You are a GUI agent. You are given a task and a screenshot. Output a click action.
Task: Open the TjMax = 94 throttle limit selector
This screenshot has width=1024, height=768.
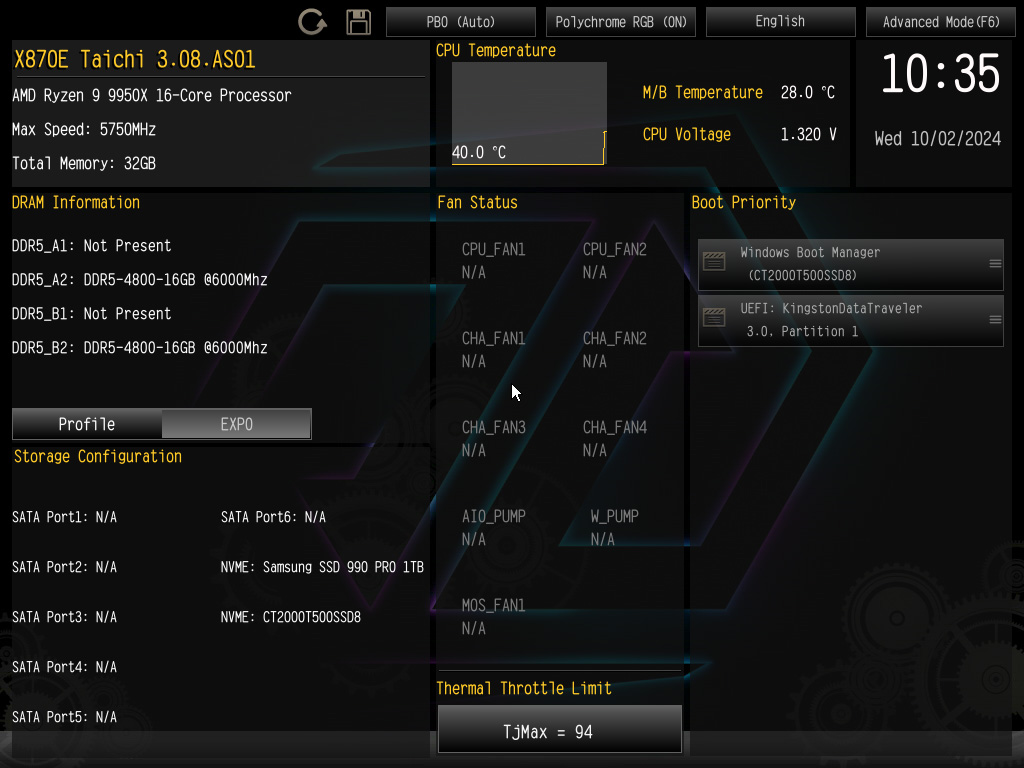pos(559,731)
